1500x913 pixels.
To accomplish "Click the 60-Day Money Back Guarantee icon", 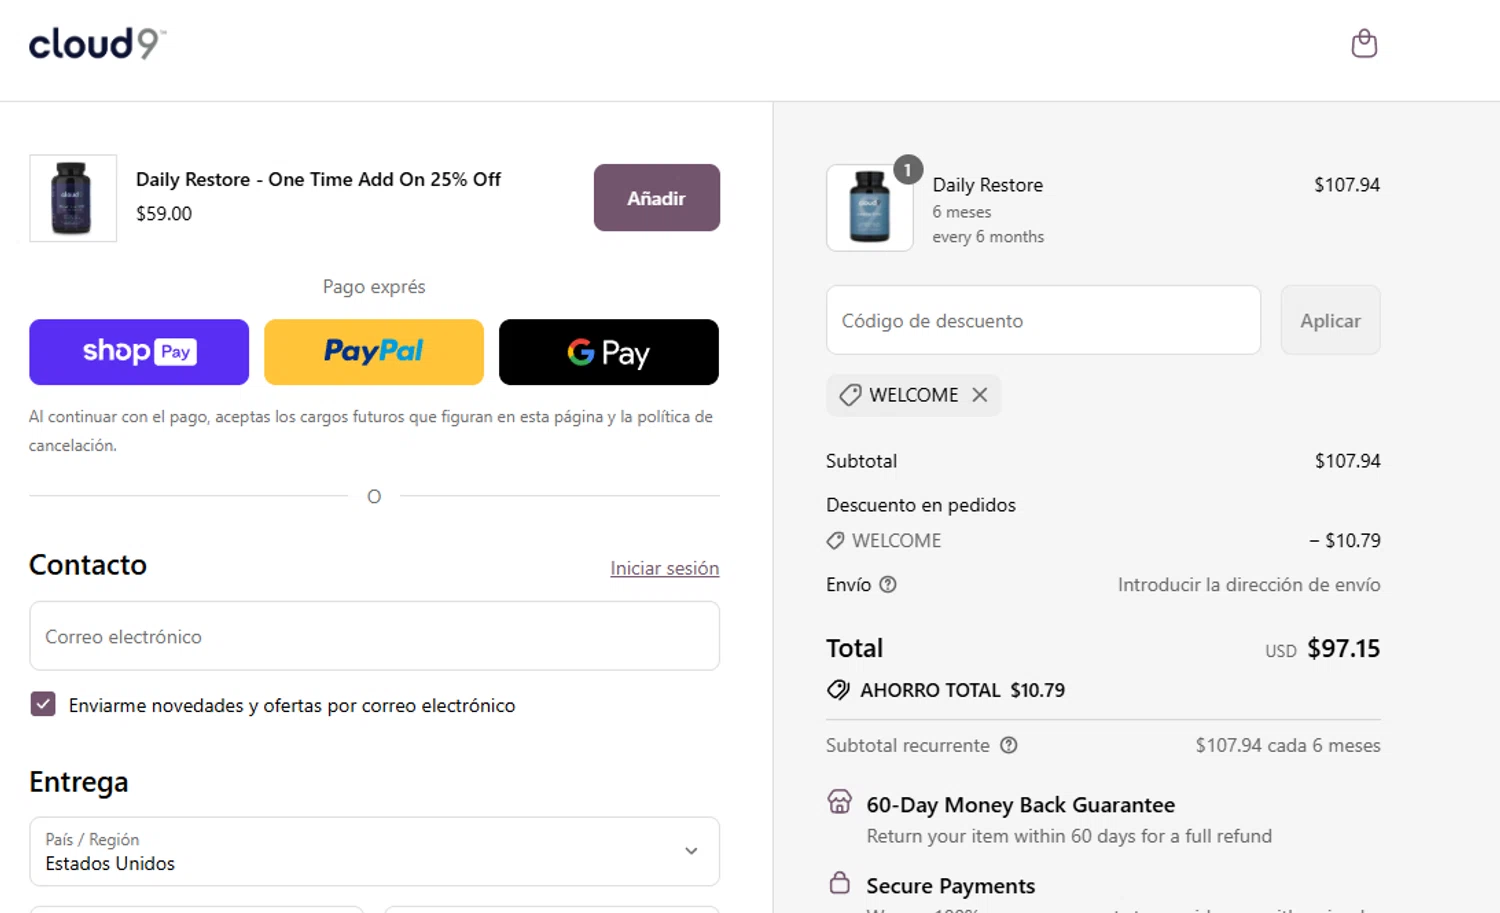I will tap(840, 802).
